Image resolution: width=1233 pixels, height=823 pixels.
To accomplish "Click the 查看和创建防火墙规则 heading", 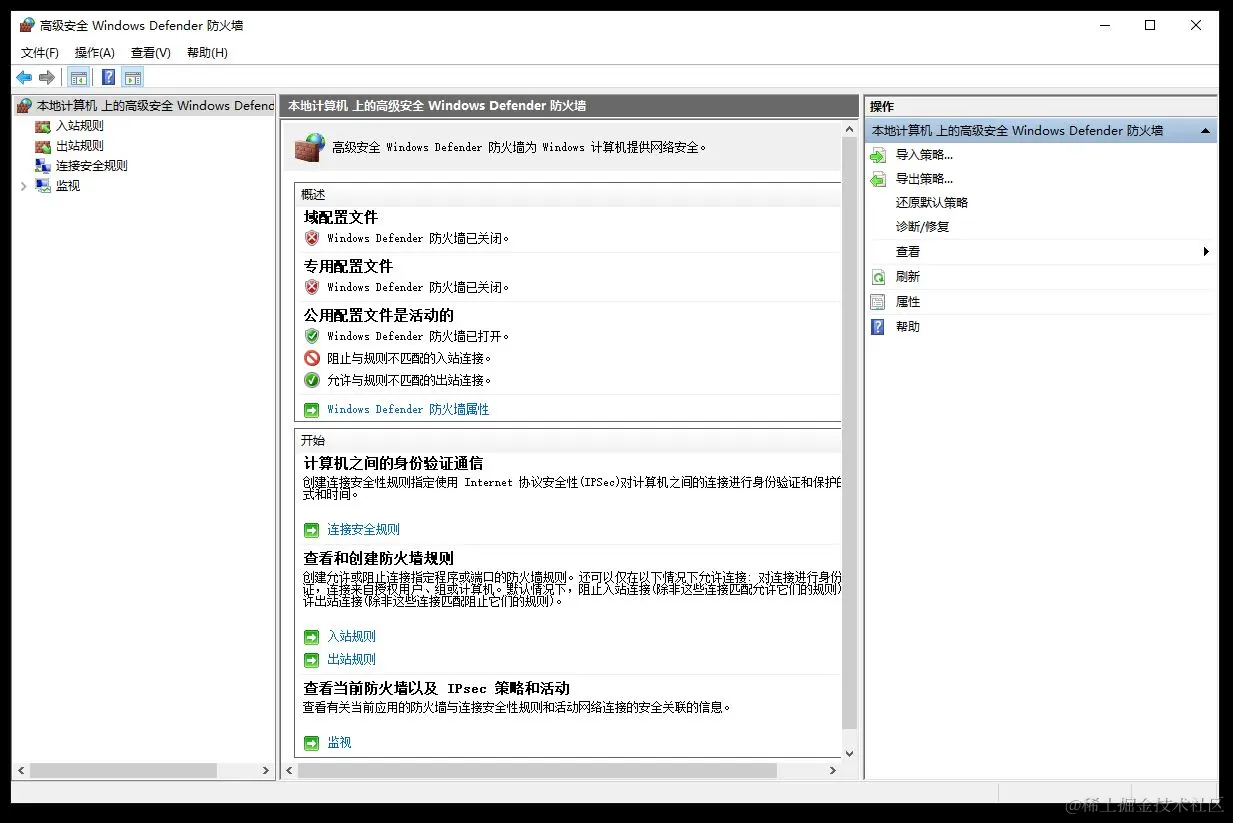I will pos(379,558).
